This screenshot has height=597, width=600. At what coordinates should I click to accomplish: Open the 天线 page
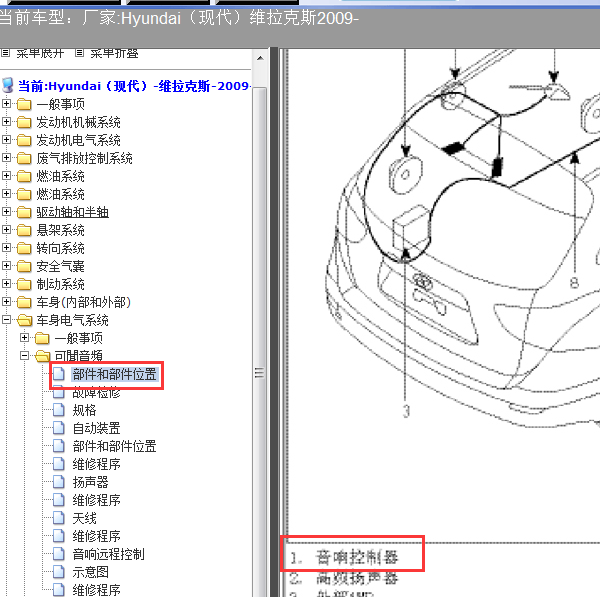84,518
